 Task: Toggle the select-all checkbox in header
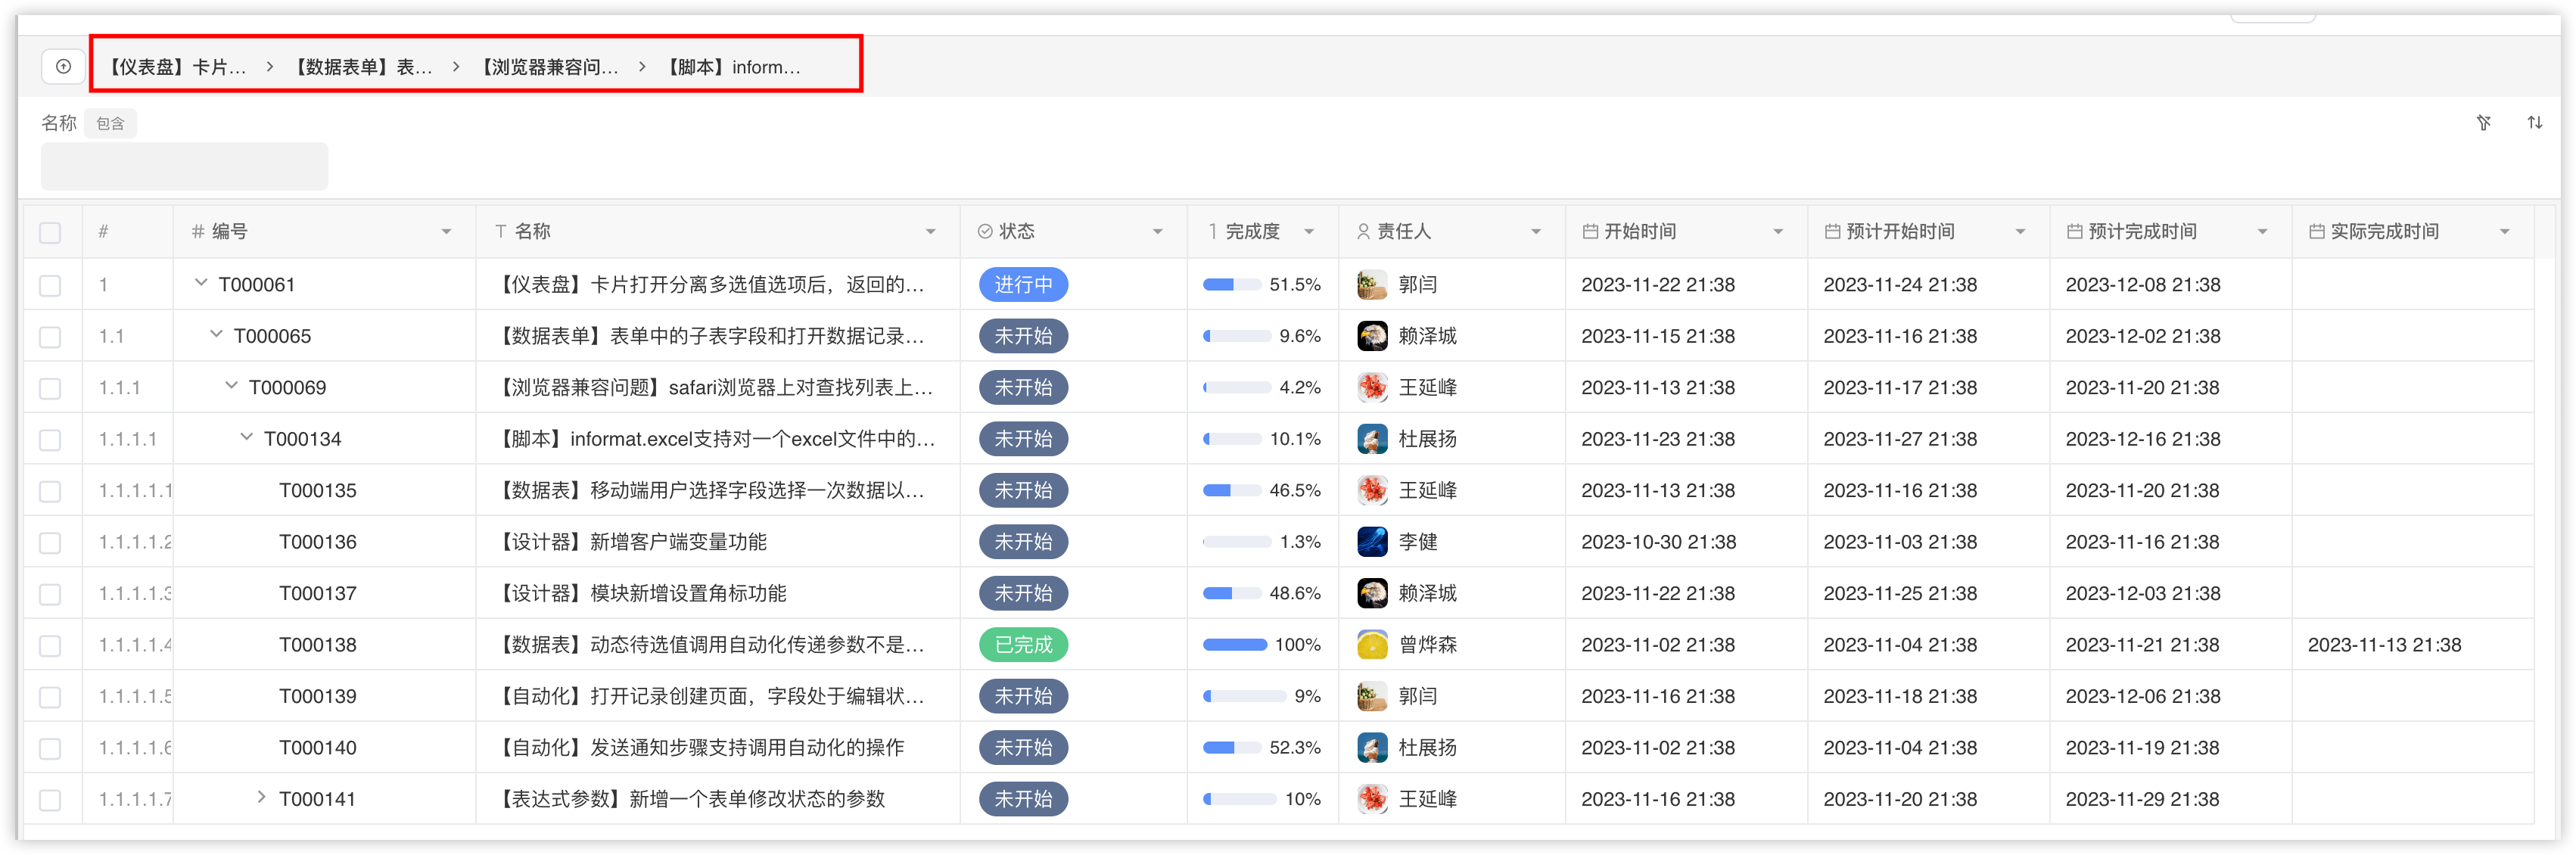pyautogui.click(x=50, y=233)
